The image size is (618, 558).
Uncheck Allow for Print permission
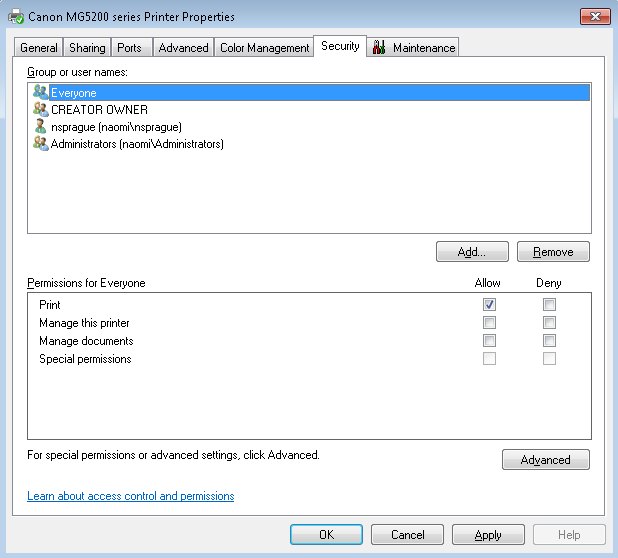[489, 305]
